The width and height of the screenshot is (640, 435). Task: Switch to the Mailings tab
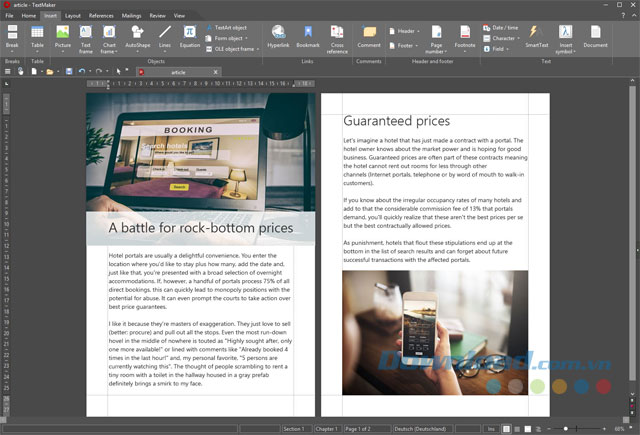[130, 16]
